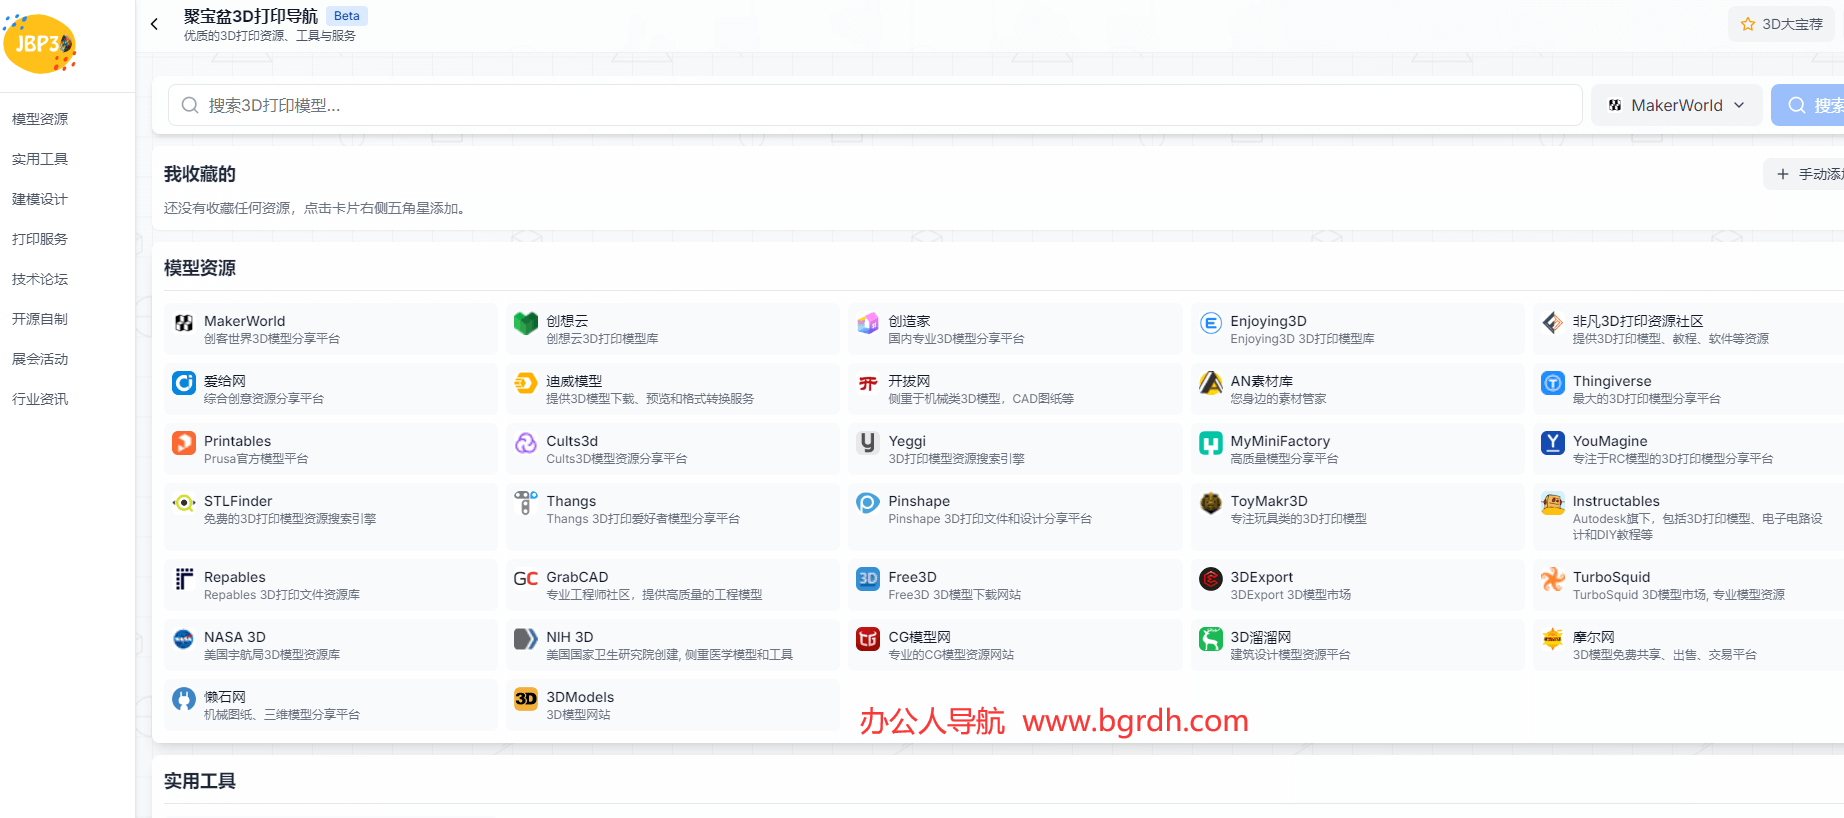Viewport: 1844px width, 818px height.
Task: Click the Thangs icon
Action: pyautogui.click(x=526, y=503)
